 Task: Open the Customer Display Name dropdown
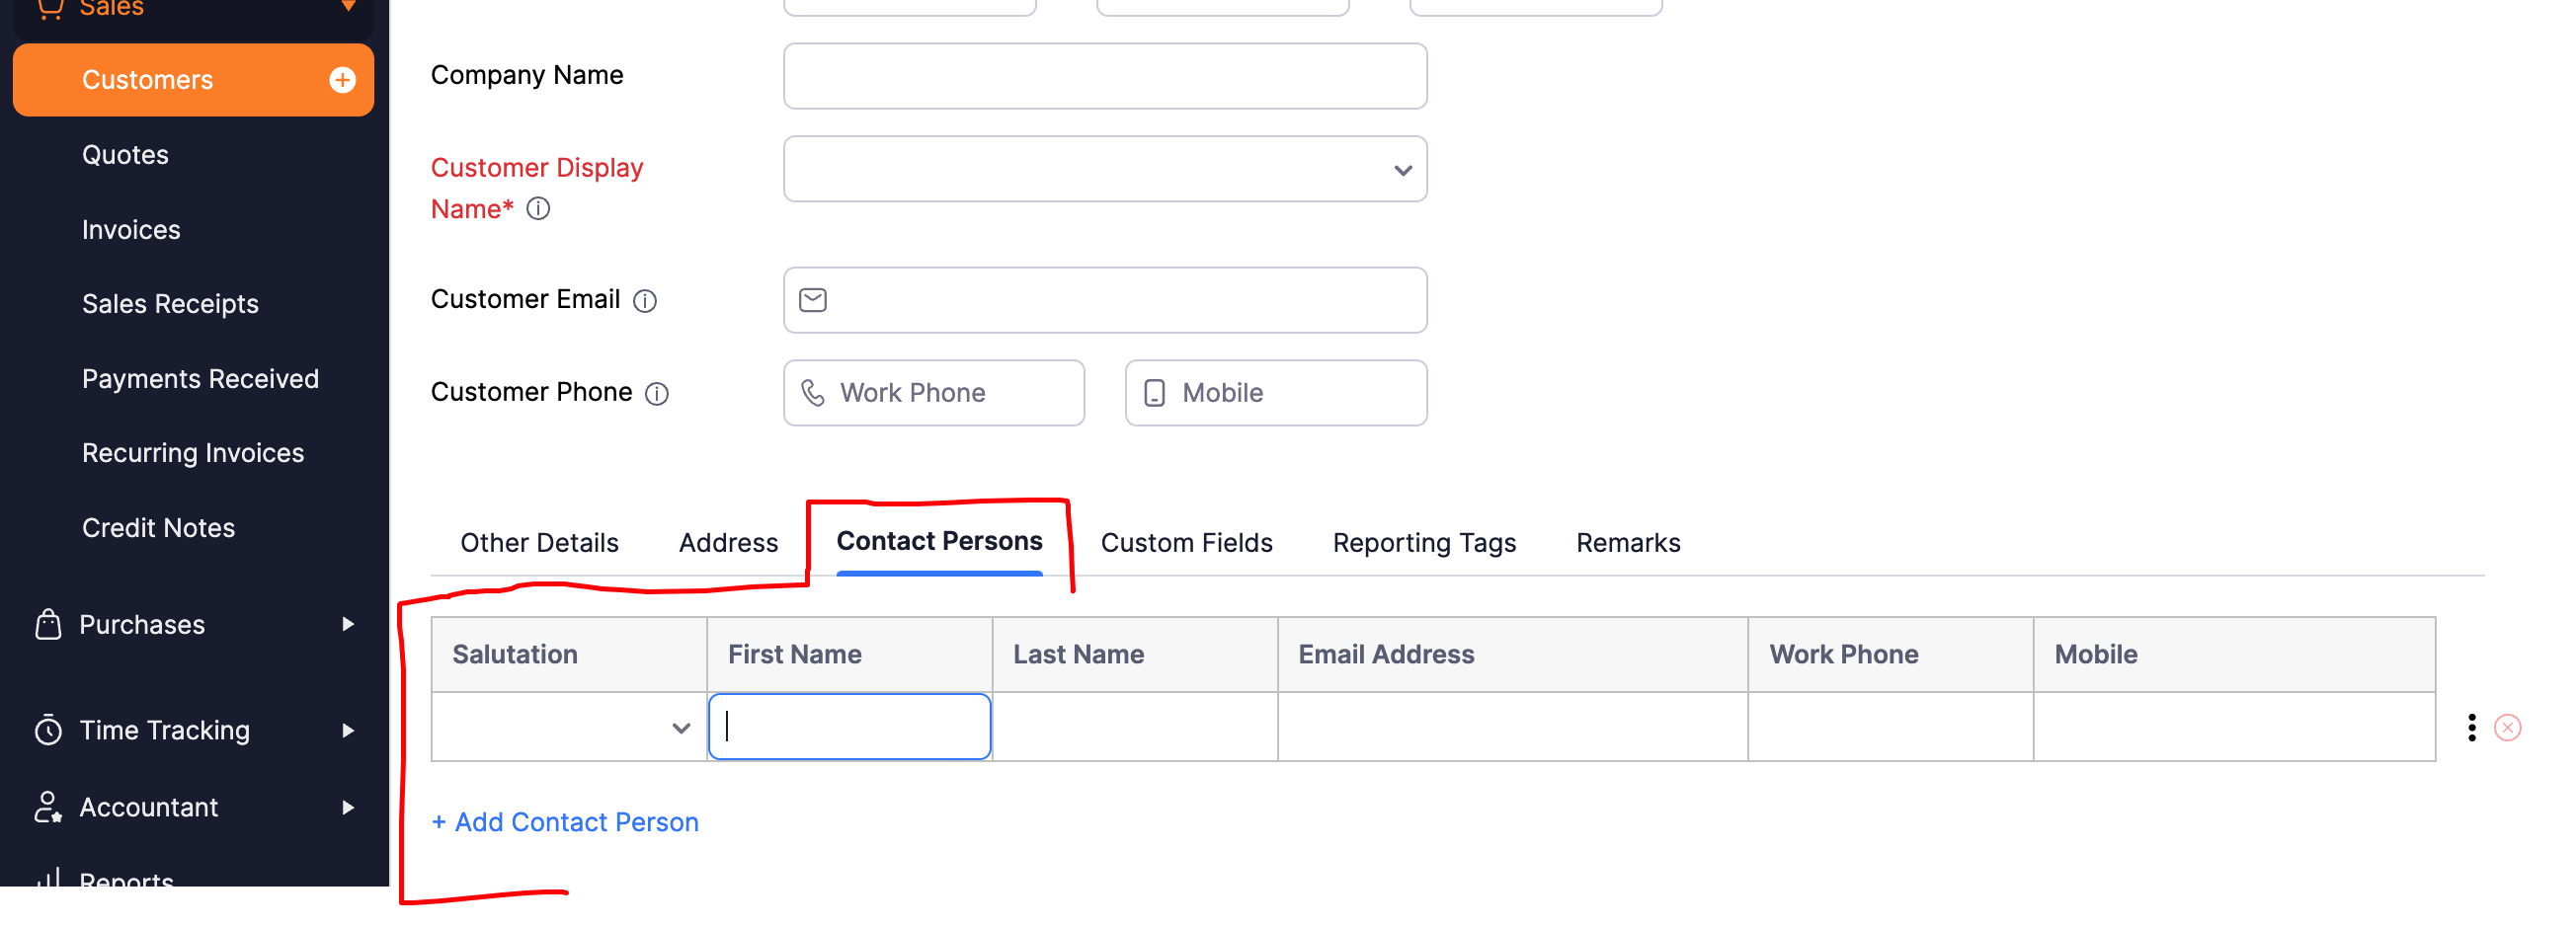click(x=1105, y=170)
